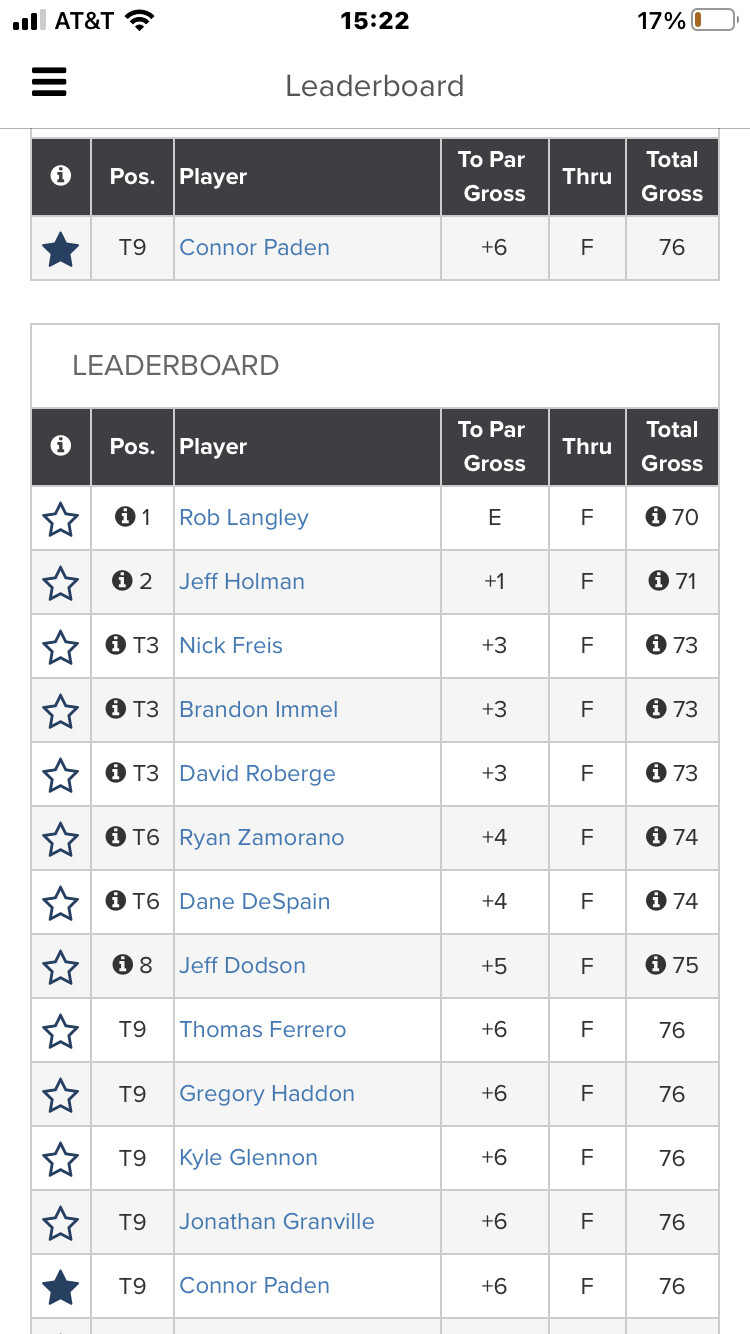Star Brandon Immel as a favorite
Image resolution: width=750 pixels, height=1334 pixels.
coord(61,711)
